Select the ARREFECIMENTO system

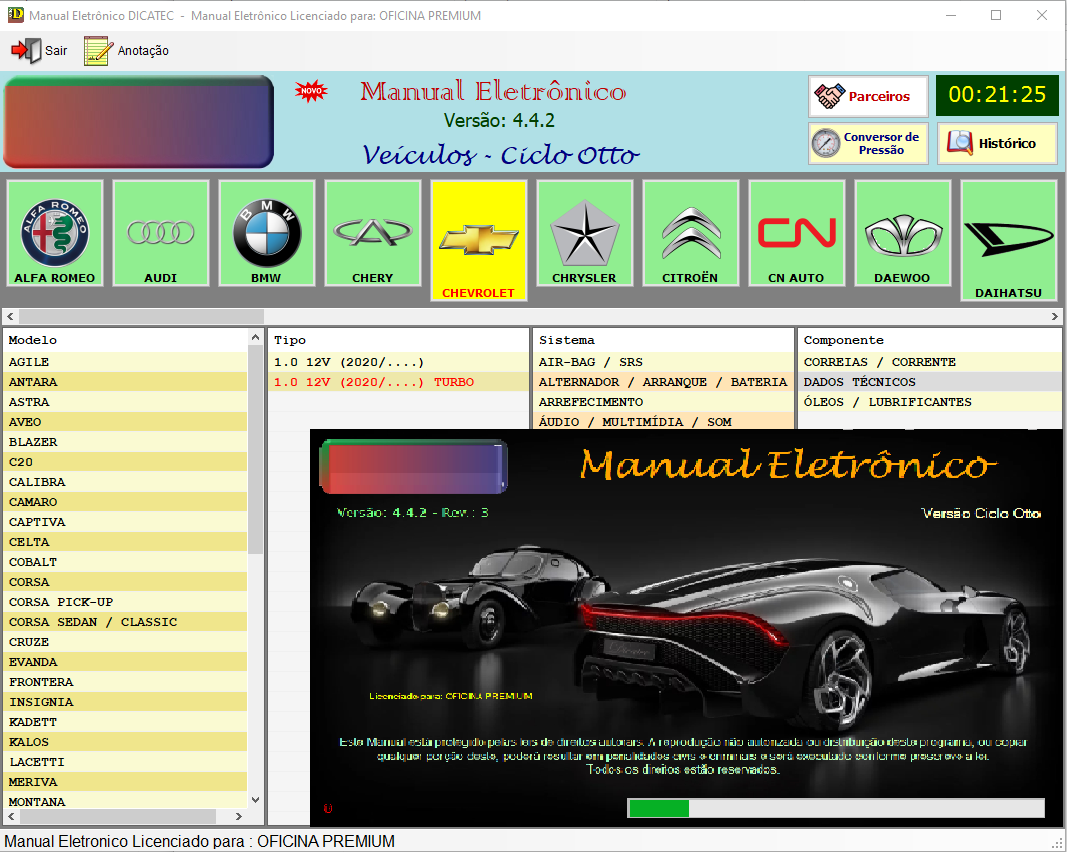pyautogui.click(x=663, y=402)
